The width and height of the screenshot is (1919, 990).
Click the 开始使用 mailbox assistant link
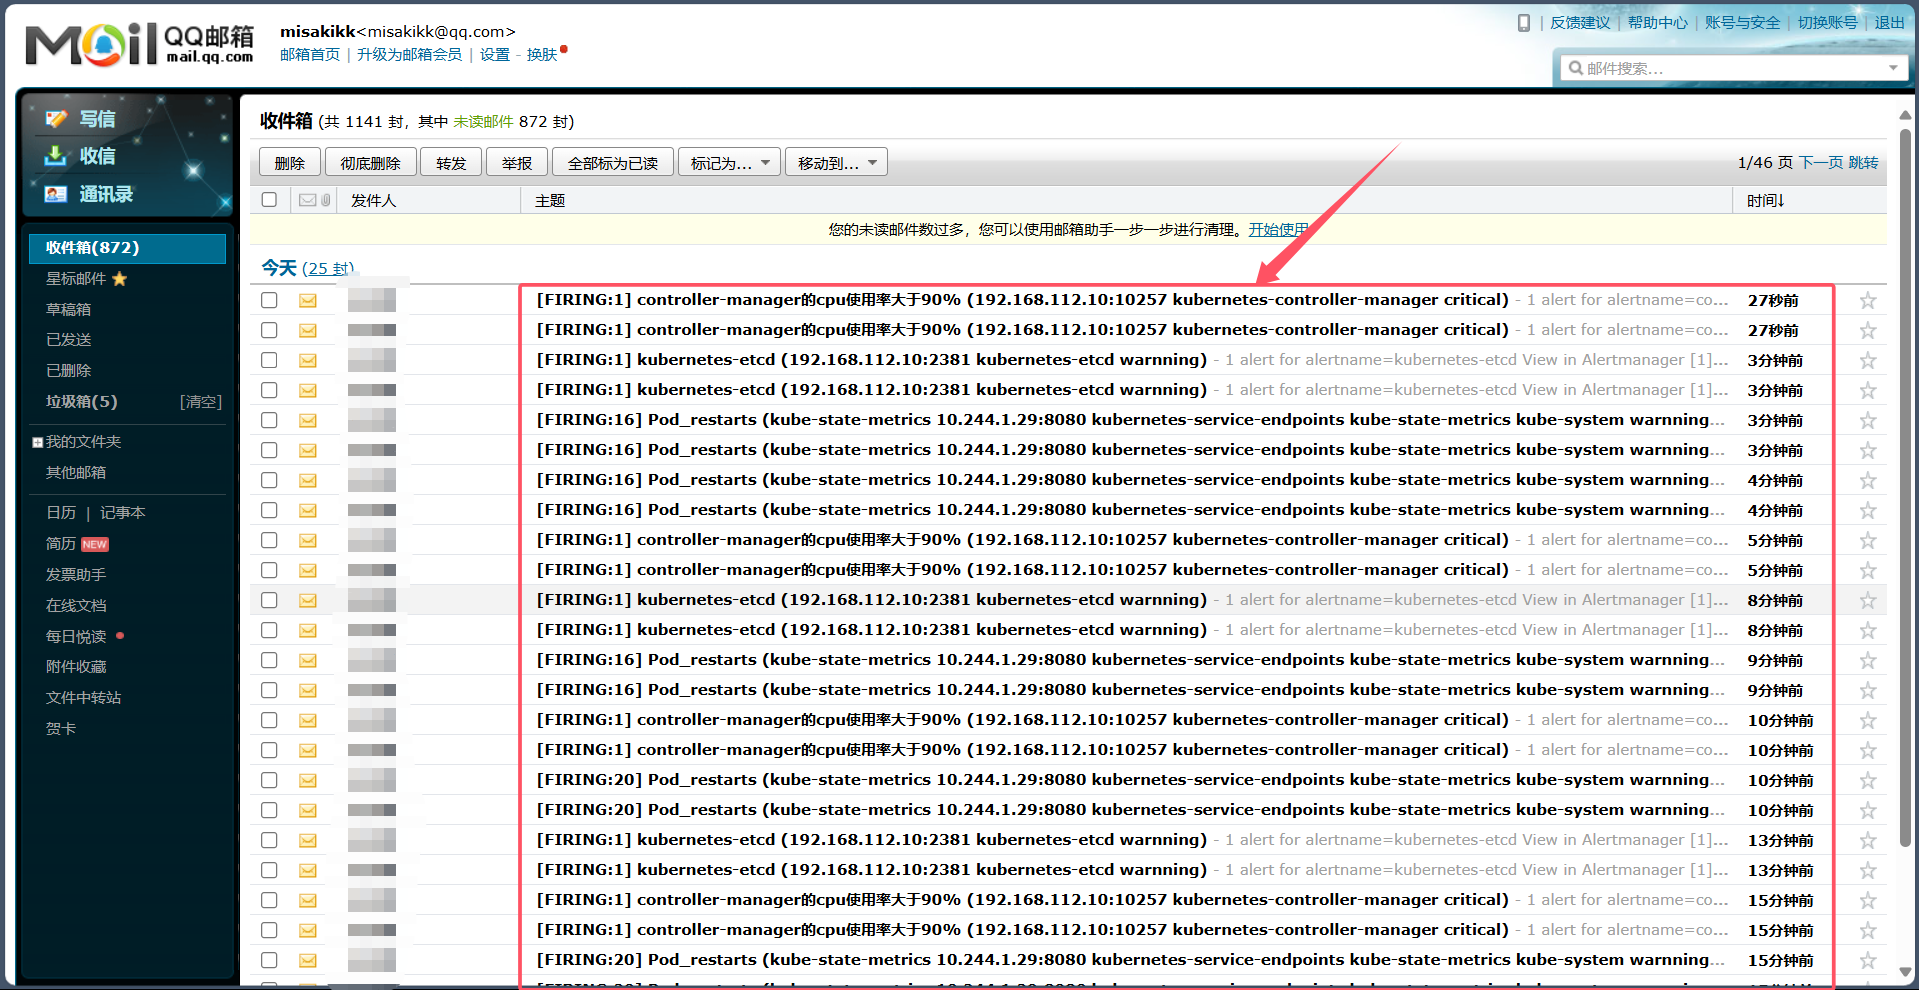[x=1278, y=230]
